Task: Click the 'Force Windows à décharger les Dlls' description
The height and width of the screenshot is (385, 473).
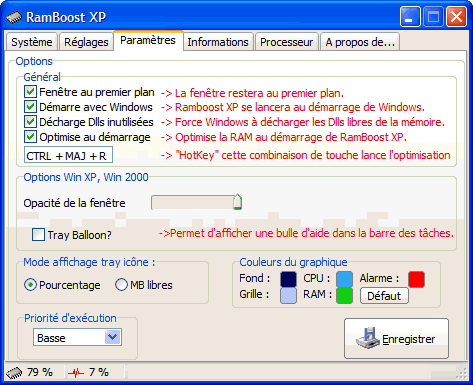Action: coord(303,122)
